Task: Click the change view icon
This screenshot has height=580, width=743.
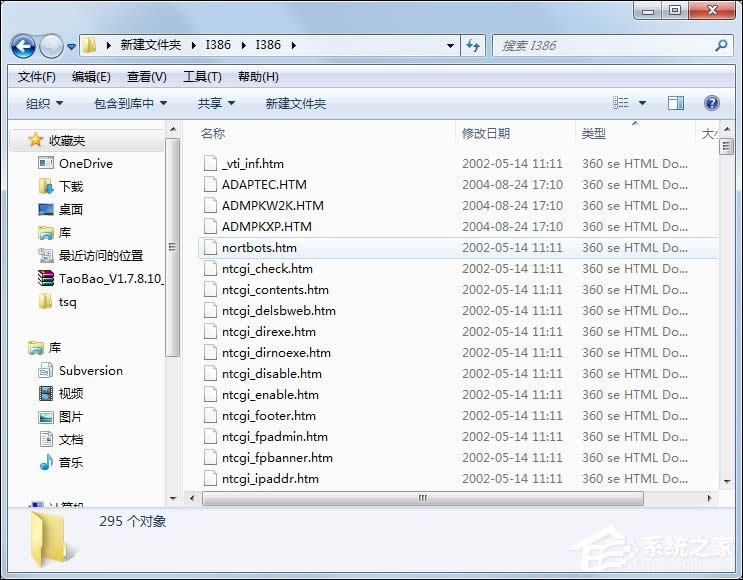Action: coord(620,103)
